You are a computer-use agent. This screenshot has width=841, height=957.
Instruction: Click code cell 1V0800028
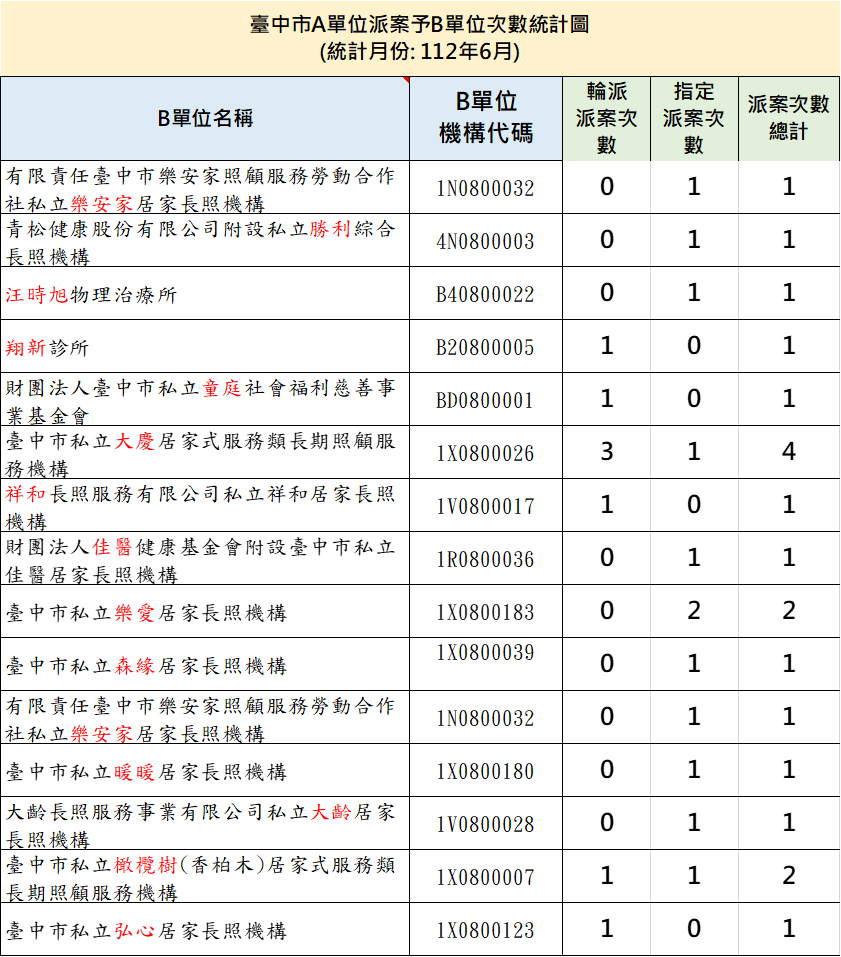tap(486, 825)
